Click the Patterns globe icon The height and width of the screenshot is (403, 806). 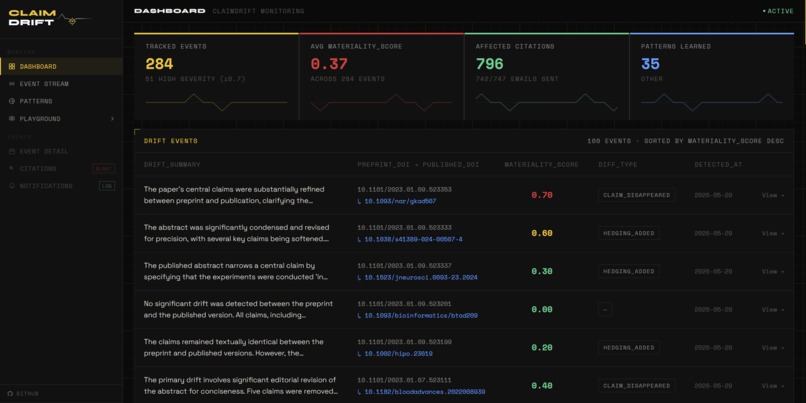pos(12,101)
